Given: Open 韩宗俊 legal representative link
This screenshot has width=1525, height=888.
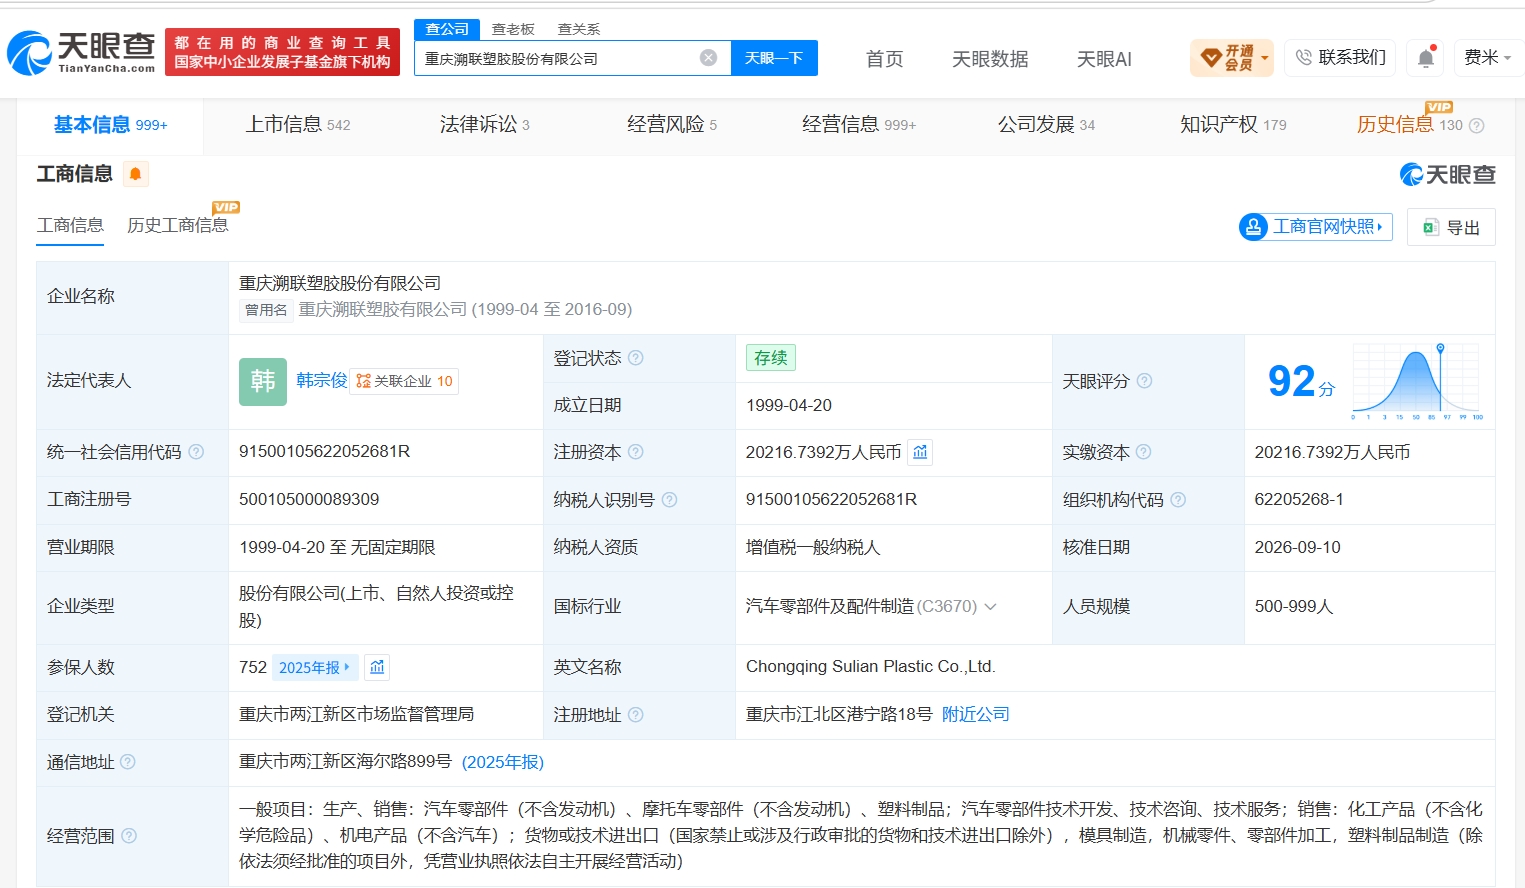Looking at the screenshot, I should tap(322, 381).
